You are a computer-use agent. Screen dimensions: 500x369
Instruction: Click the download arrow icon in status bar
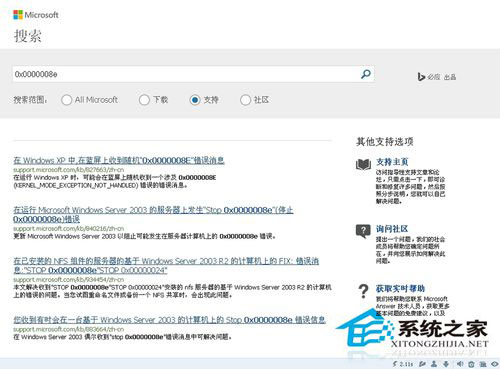pos(446,364)
